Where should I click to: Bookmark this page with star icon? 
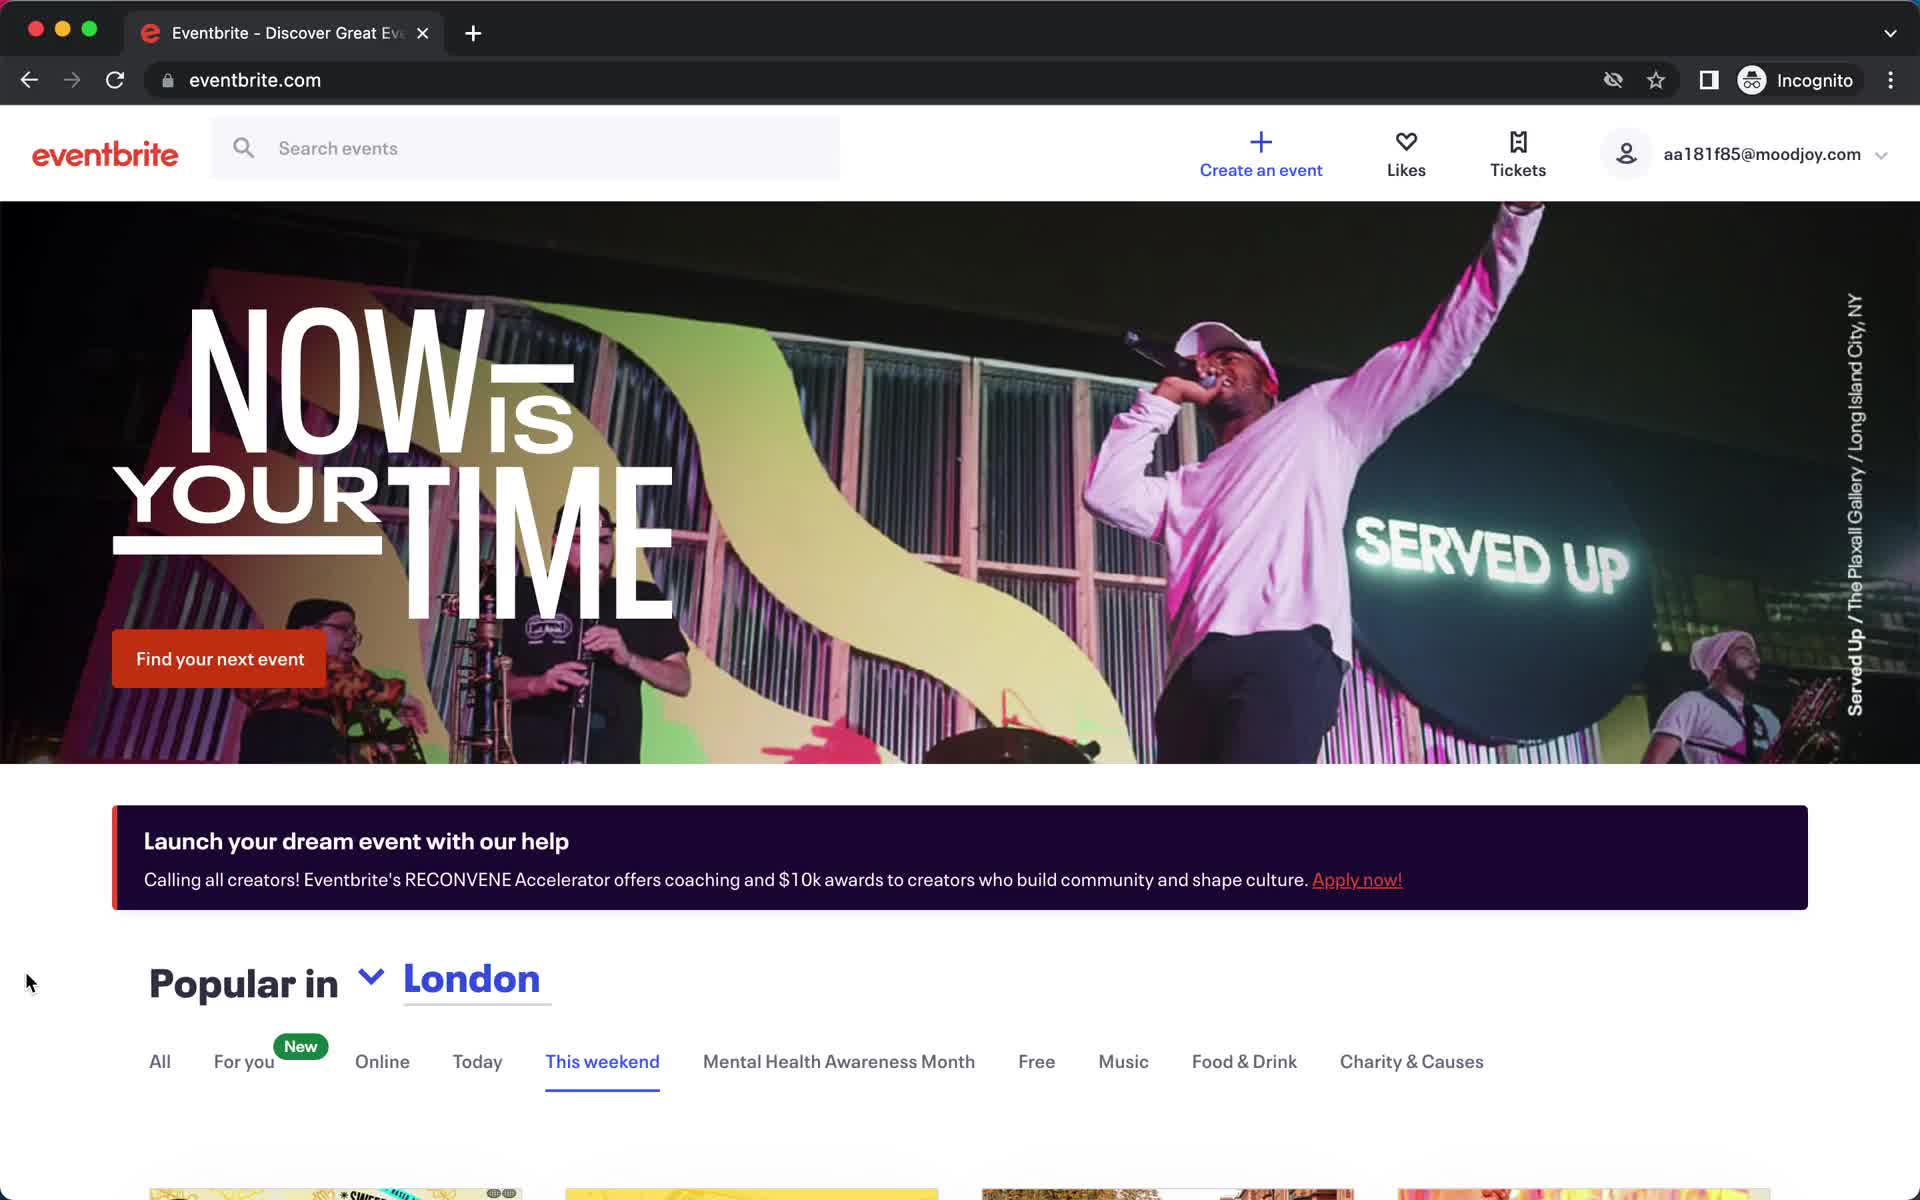pyautogui.click(x=1656, y=80)
